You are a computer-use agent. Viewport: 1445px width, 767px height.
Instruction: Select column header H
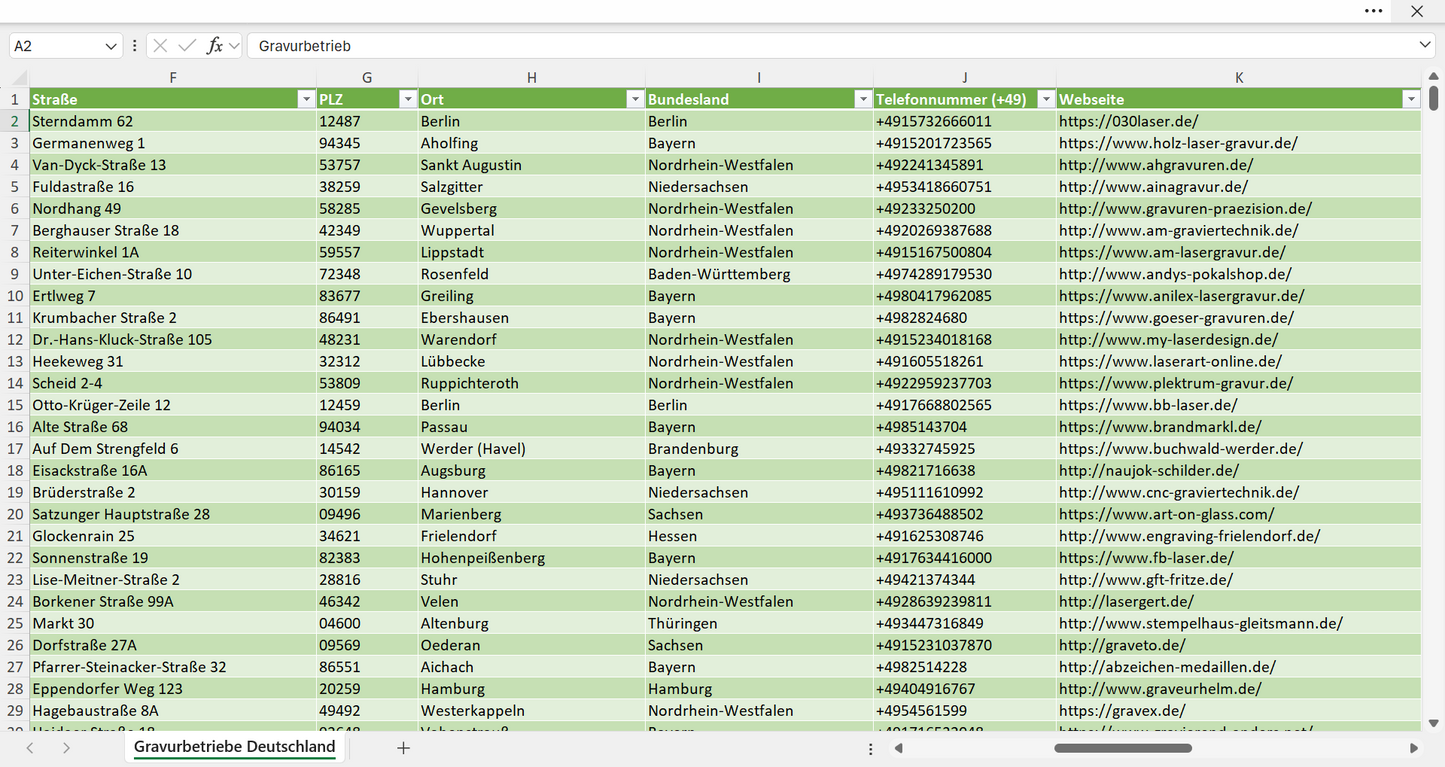coord(532,78)
